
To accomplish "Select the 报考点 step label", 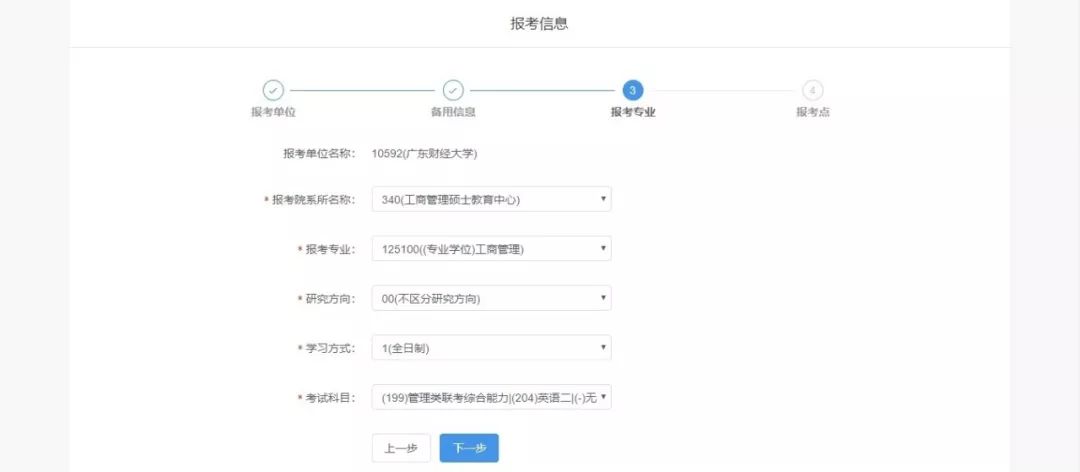I will click(813, 112).
